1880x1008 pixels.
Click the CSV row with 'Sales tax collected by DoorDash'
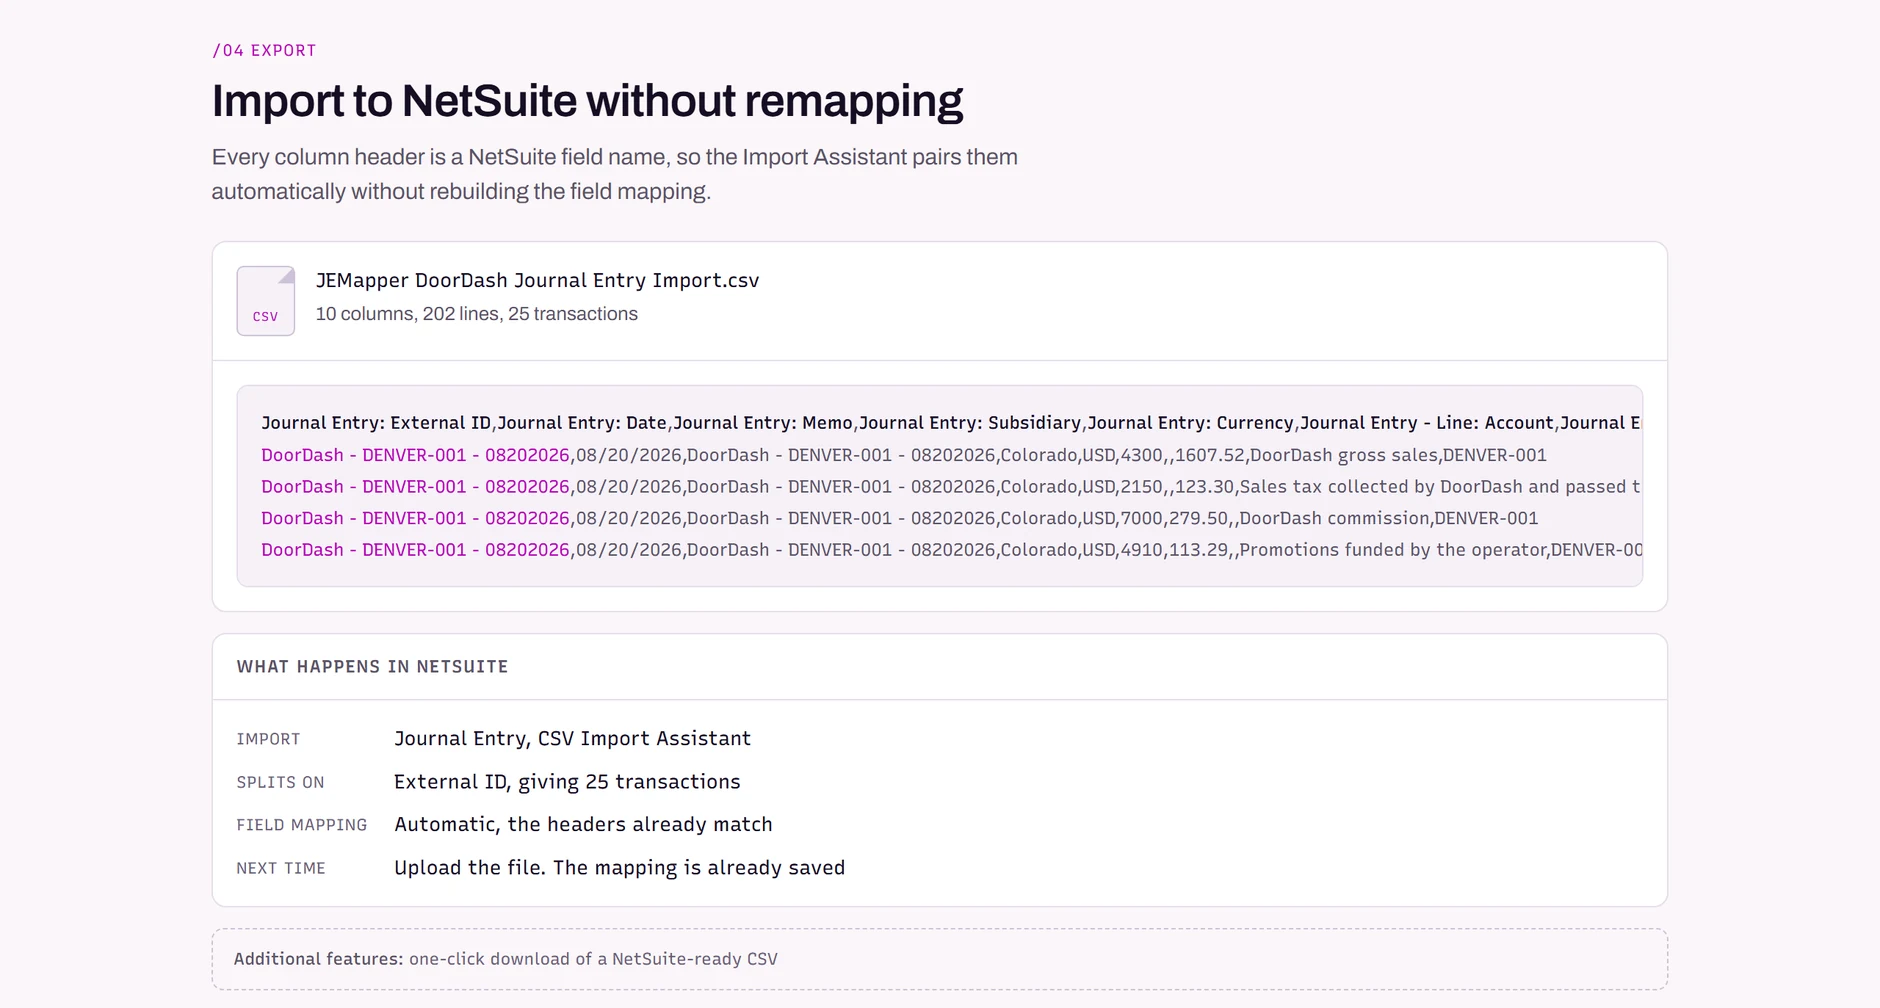[950, 487]
